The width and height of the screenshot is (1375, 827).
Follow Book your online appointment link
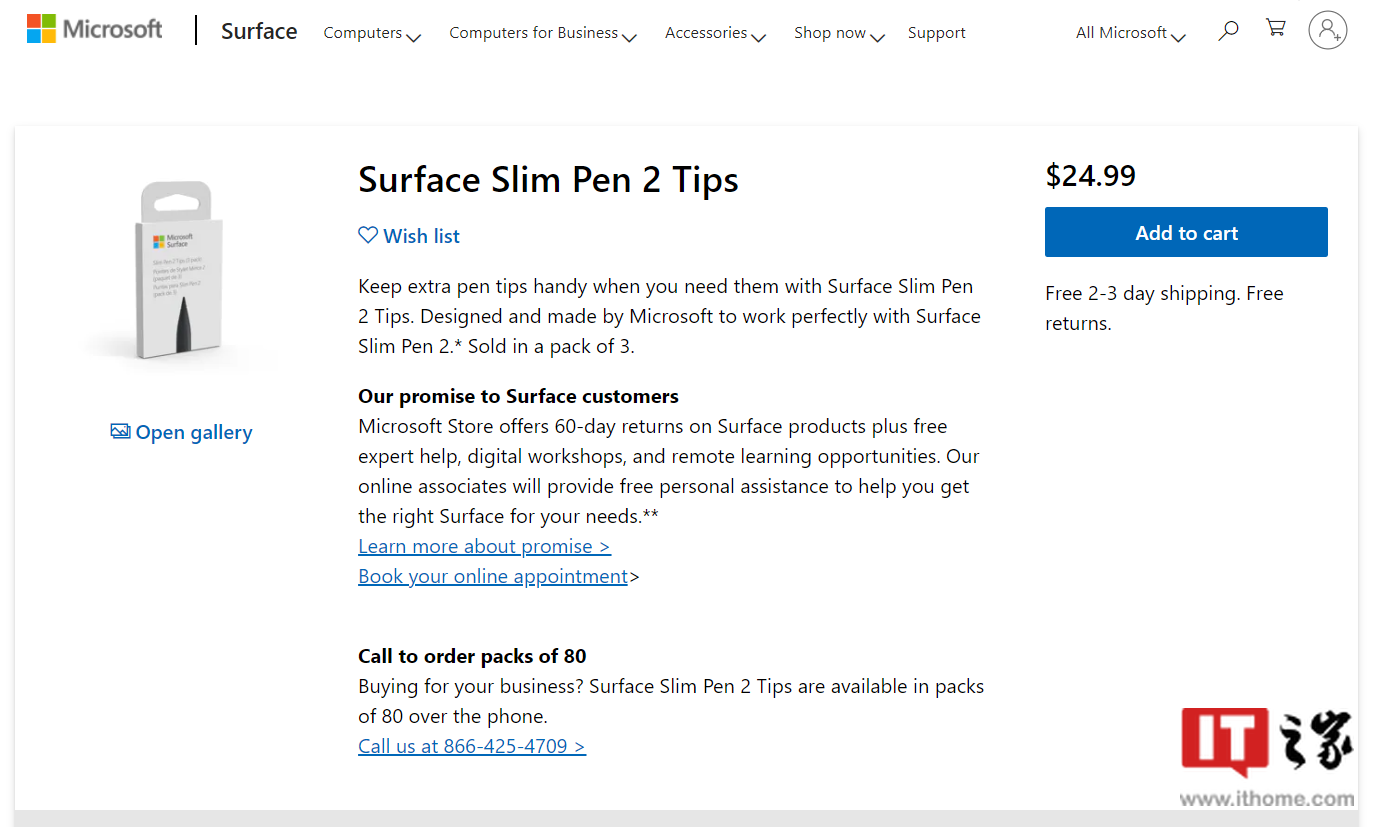(x=493, y=576)
